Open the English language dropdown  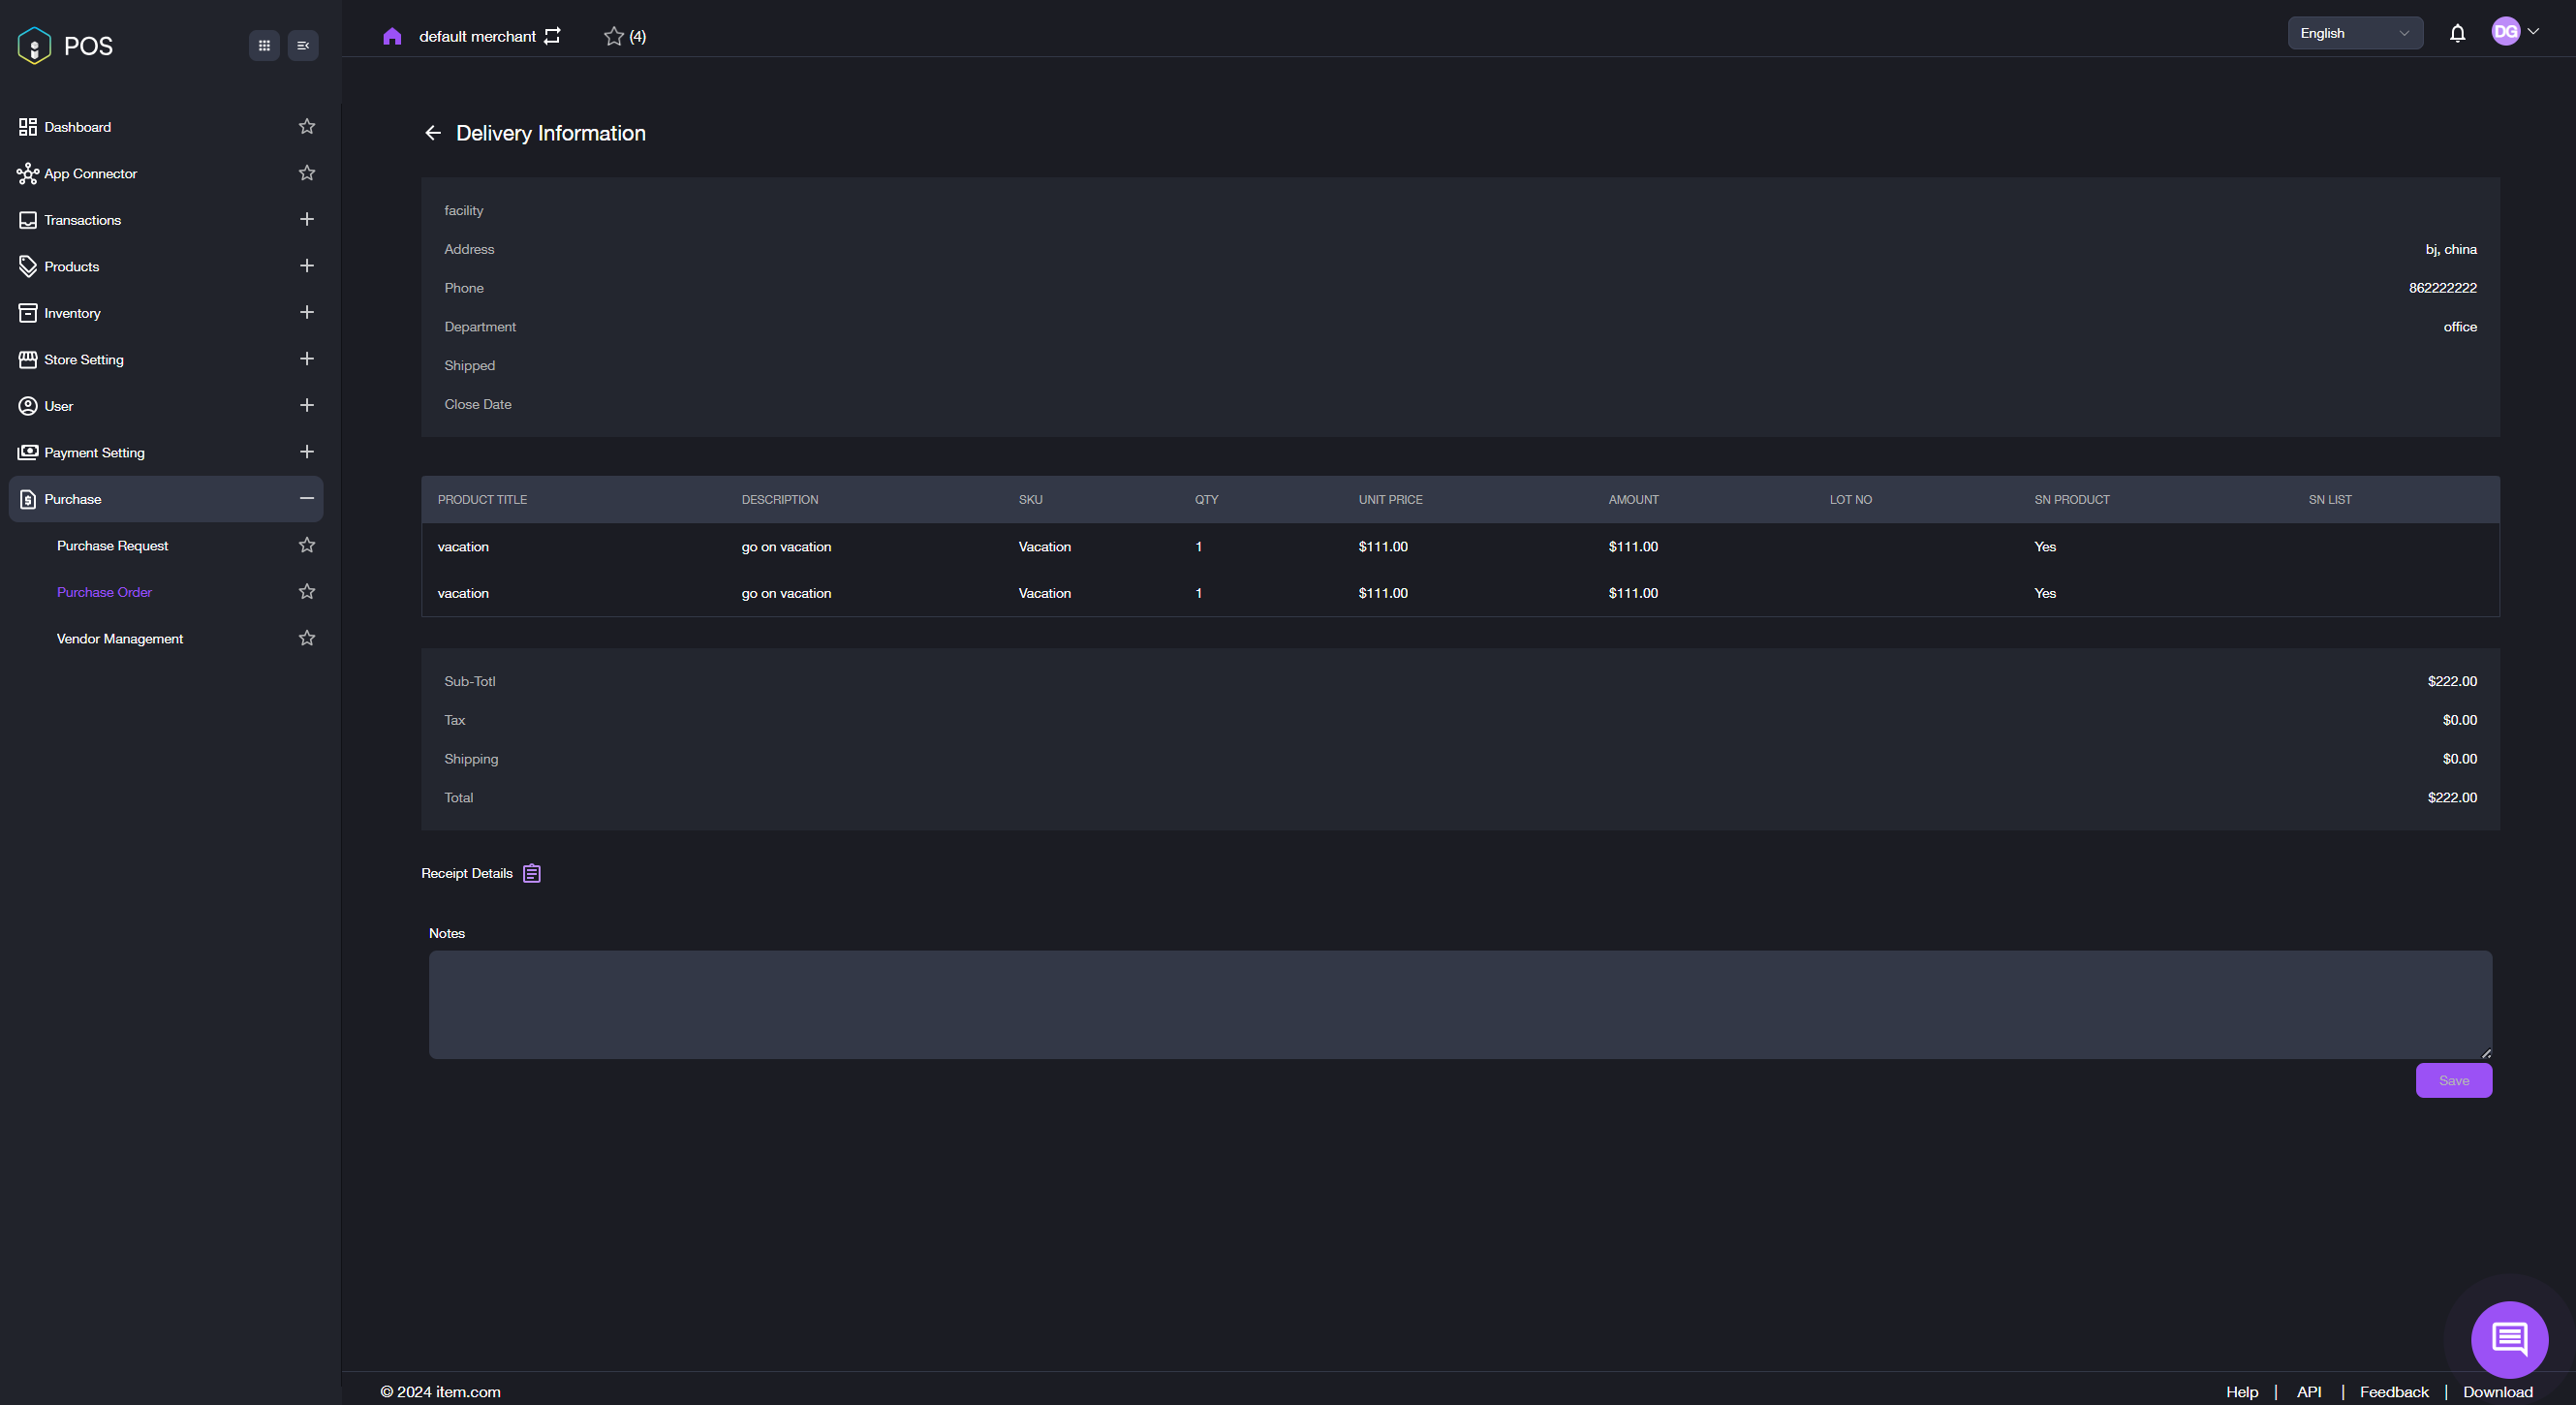click(2354, 33)
